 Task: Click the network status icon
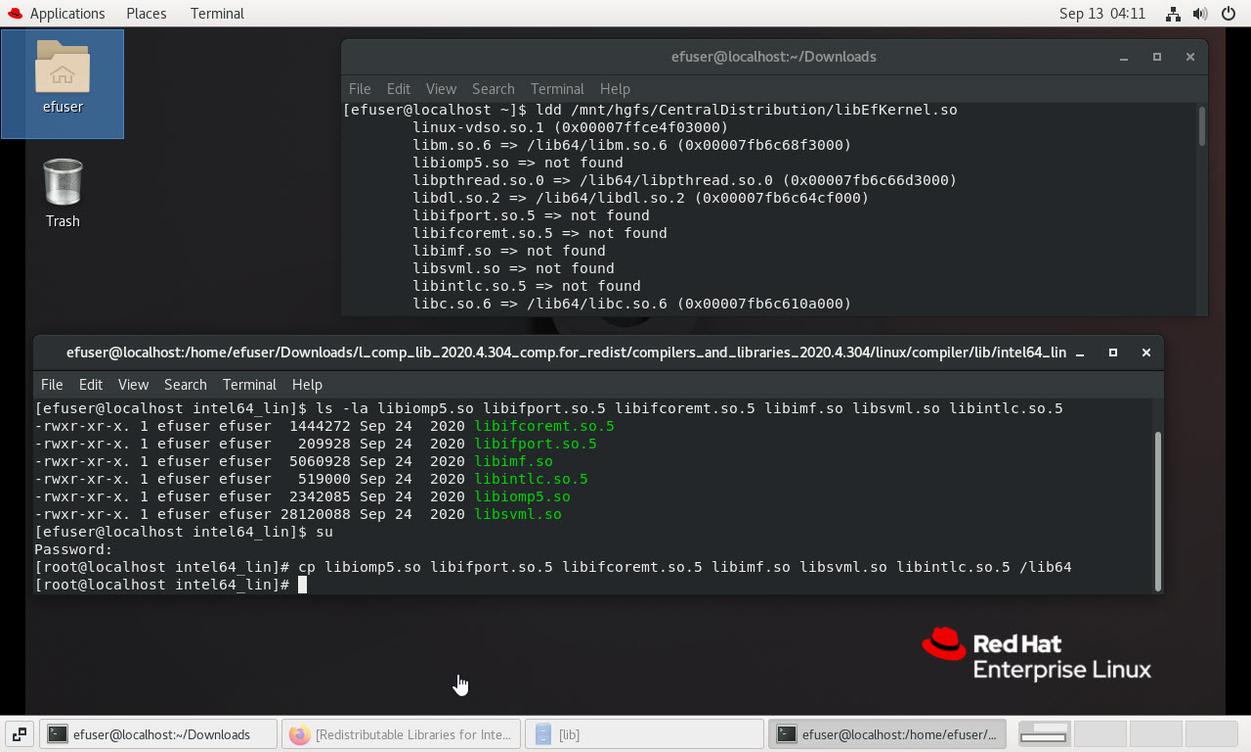click(x=1173, y=14)
